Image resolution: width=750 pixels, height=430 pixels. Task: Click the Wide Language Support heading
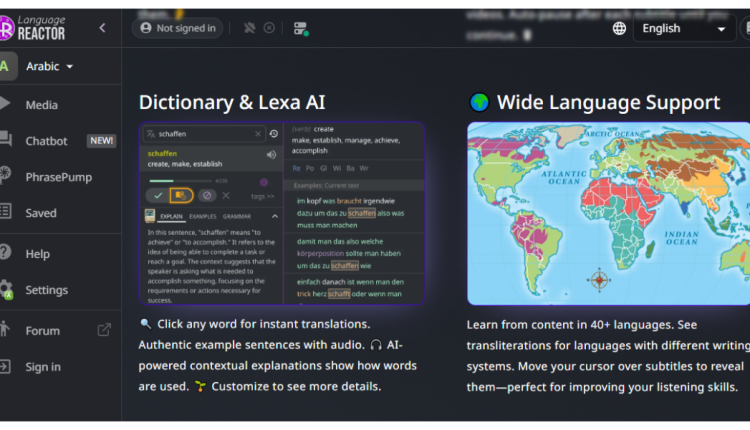tap(608, 102)
